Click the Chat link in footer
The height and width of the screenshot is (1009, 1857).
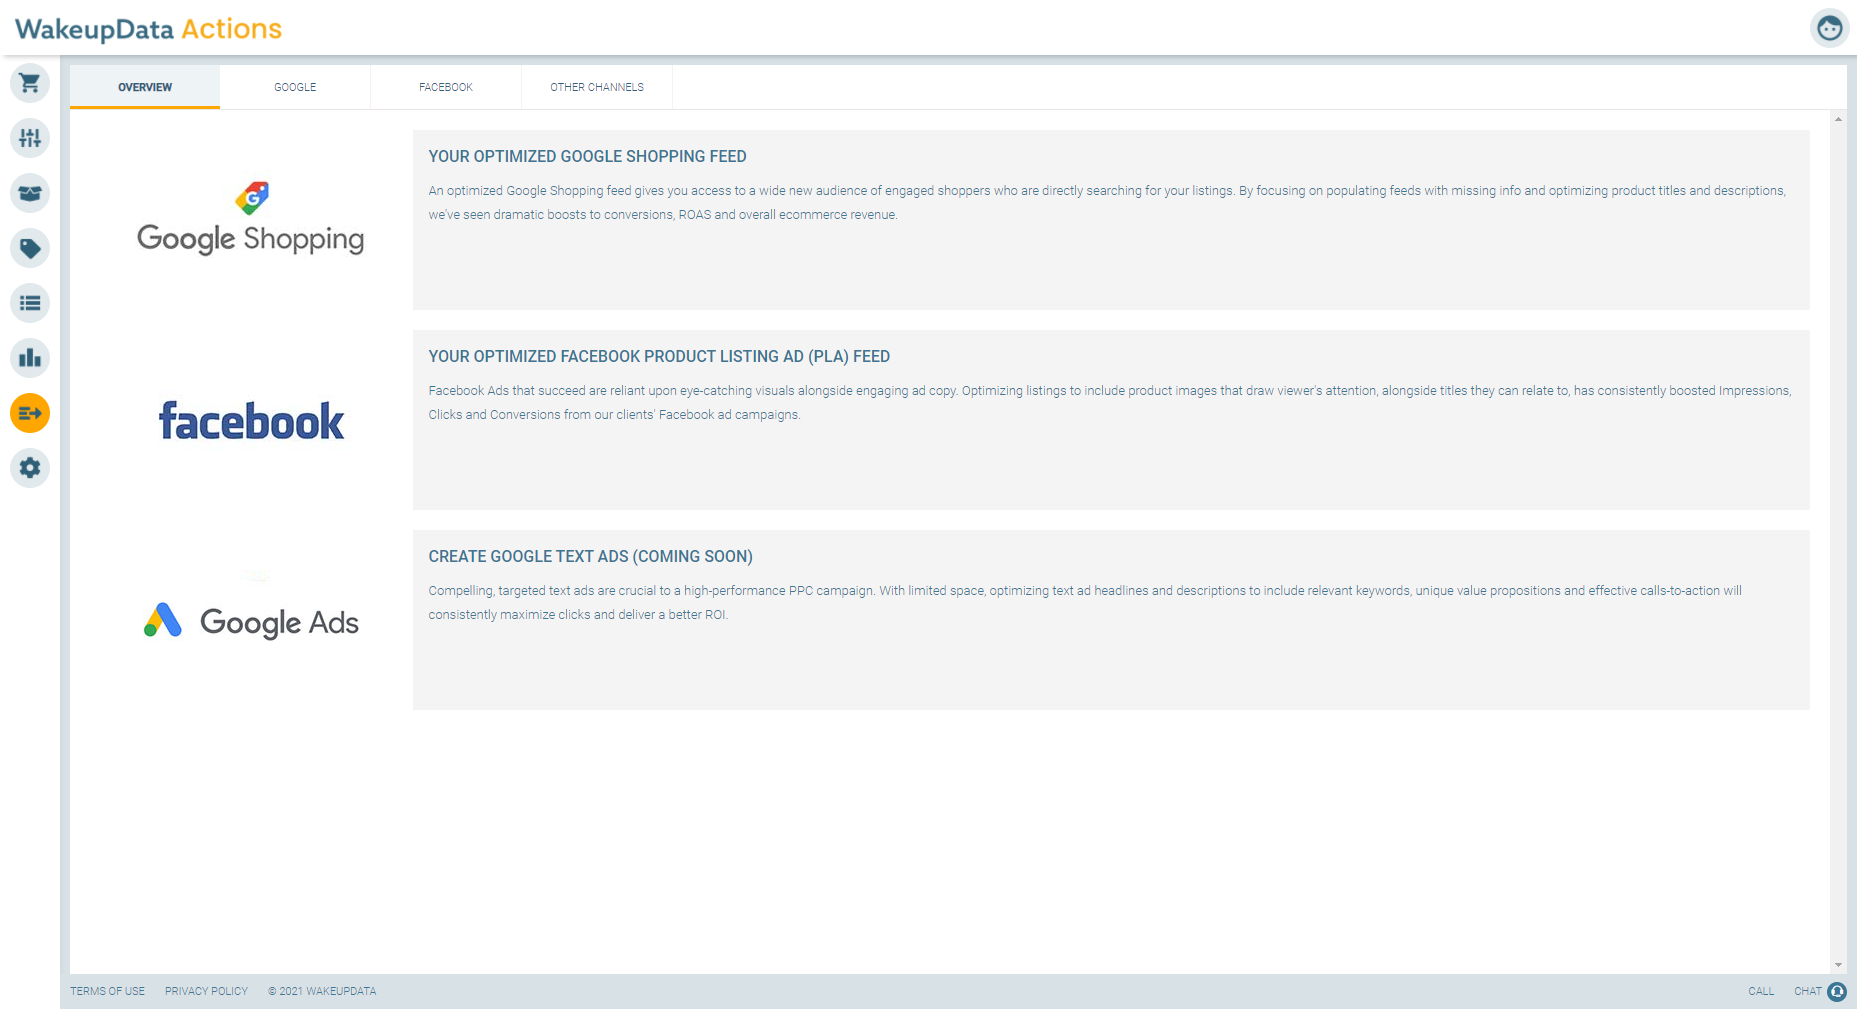[x=1807, y=991]
